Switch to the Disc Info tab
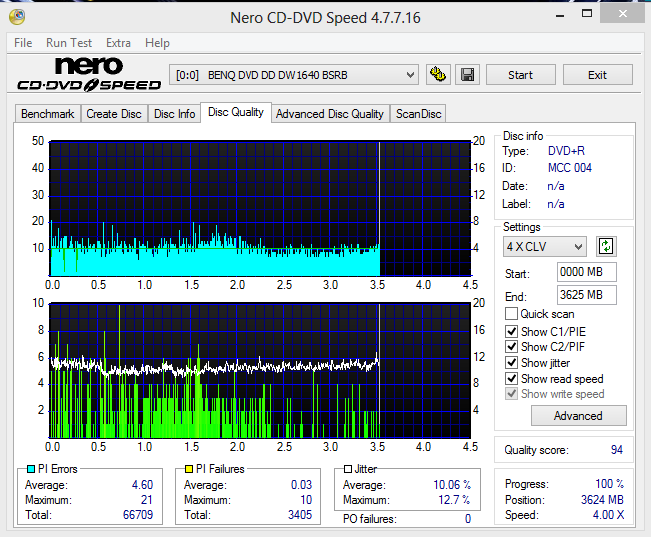Image resolution: width=651 pixels, height=537 pixels. 174,114
